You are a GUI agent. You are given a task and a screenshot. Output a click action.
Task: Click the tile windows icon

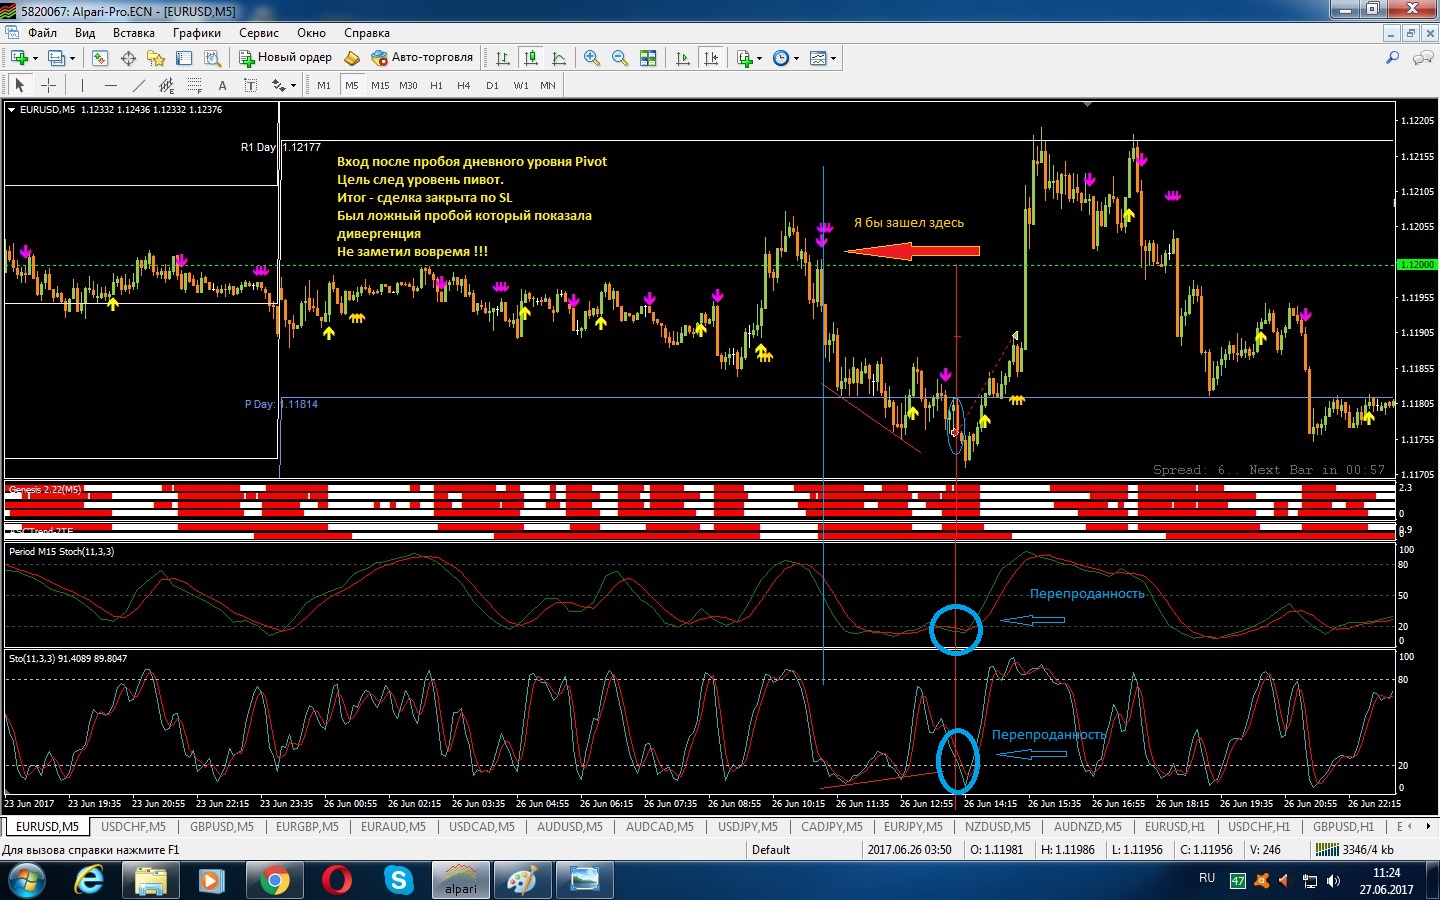648,58
